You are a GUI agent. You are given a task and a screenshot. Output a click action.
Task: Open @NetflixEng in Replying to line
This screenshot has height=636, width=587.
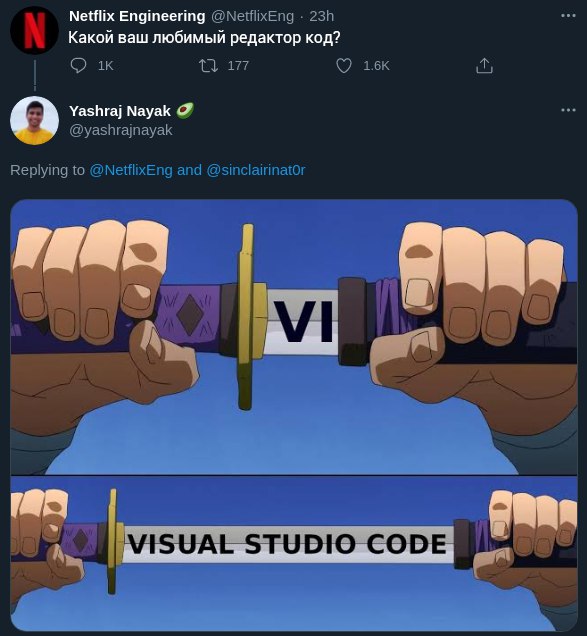pos(131,170)
